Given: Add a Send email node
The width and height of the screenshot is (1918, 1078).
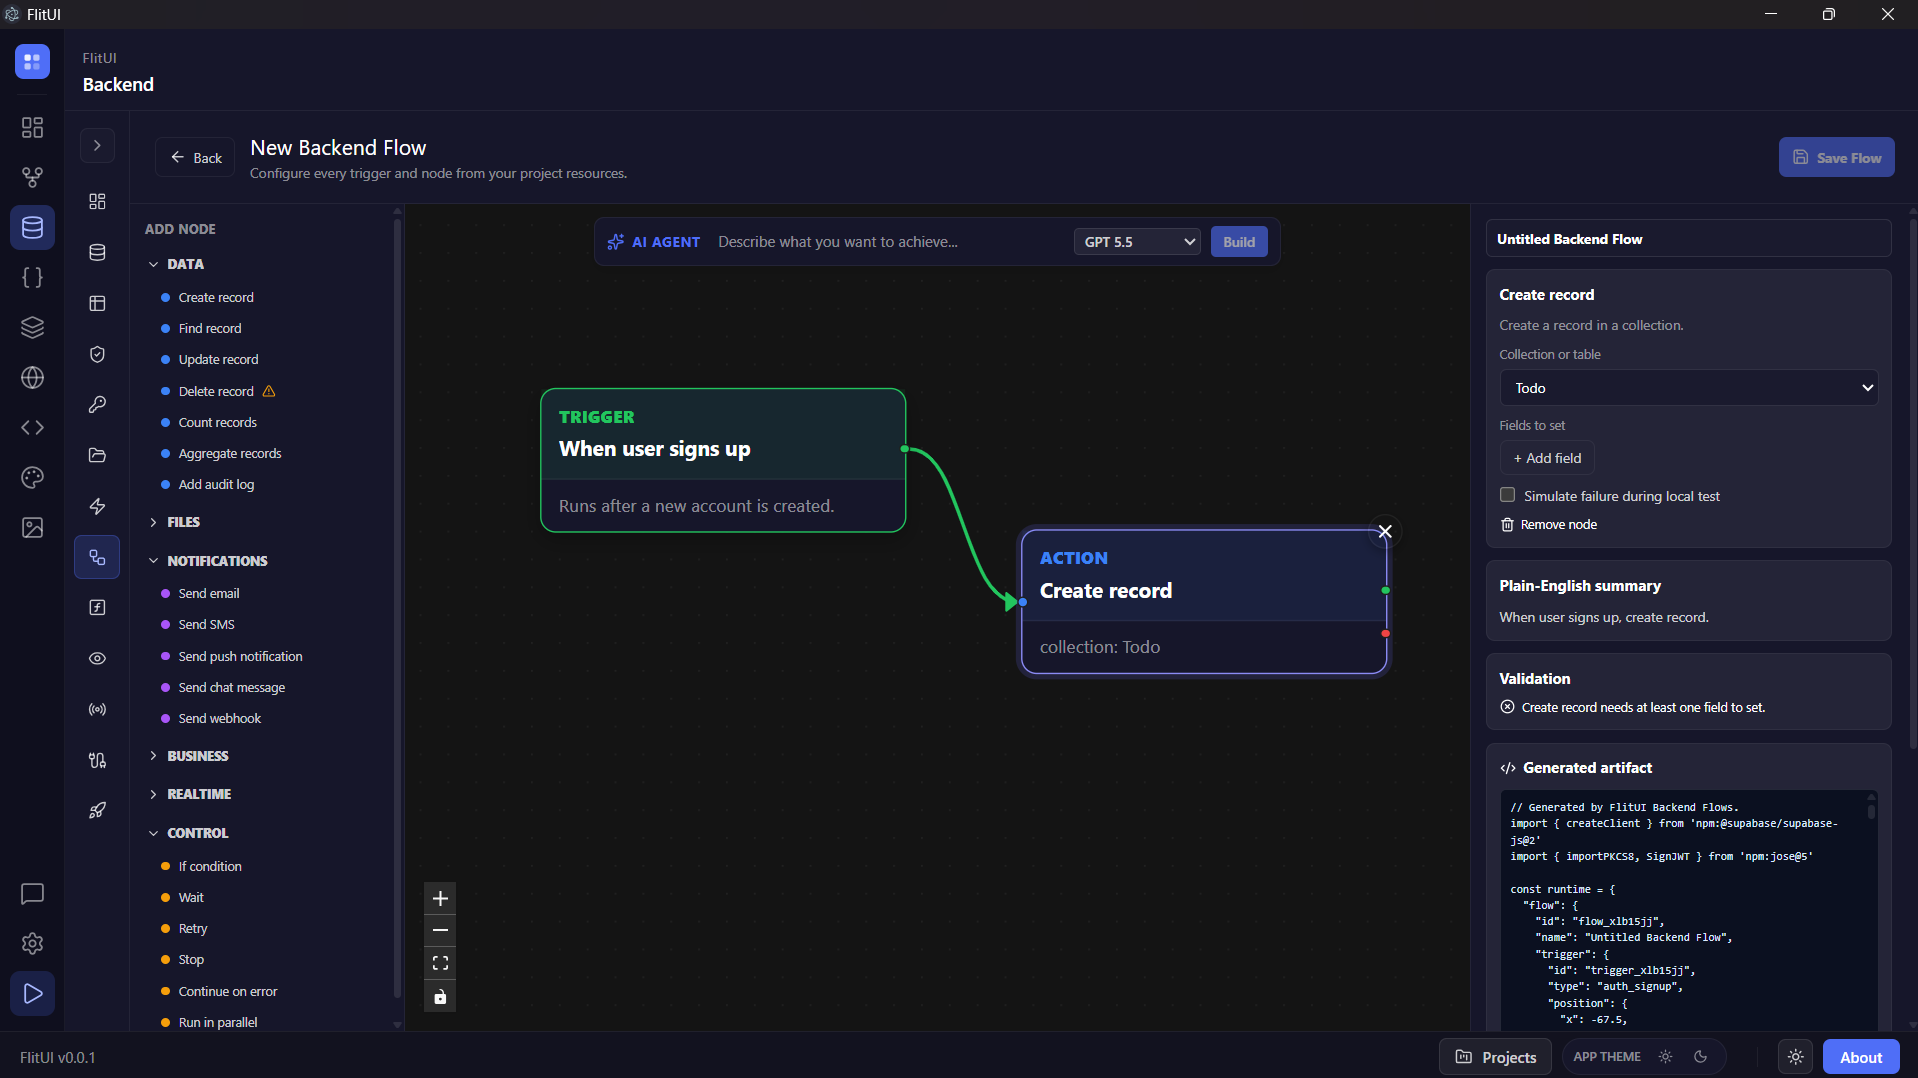Looking at the screenshot, I should pos(209,594).
